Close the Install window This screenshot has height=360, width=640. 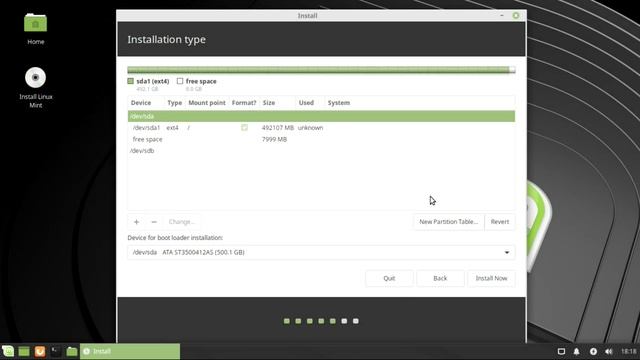tap(516, 16)
